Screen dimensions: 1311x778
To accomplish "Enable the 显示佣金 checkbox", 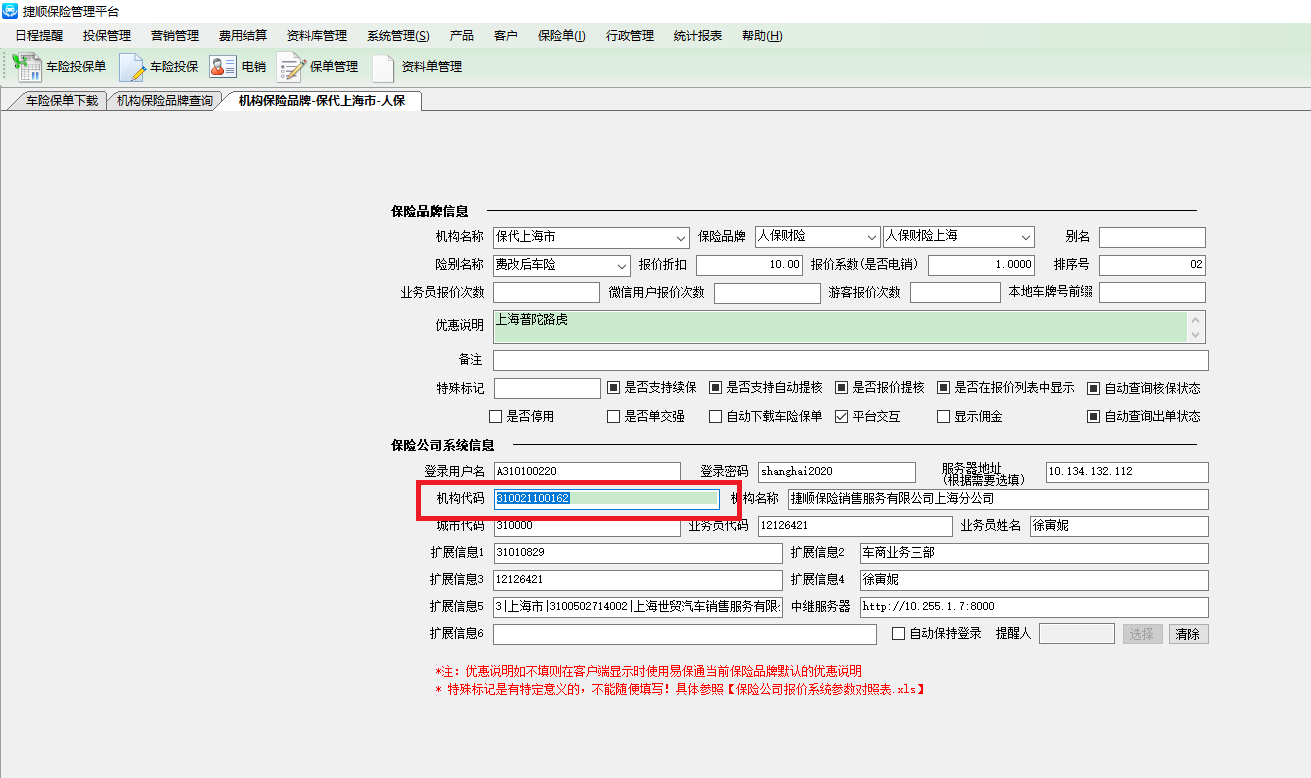I will coord(943,416).
